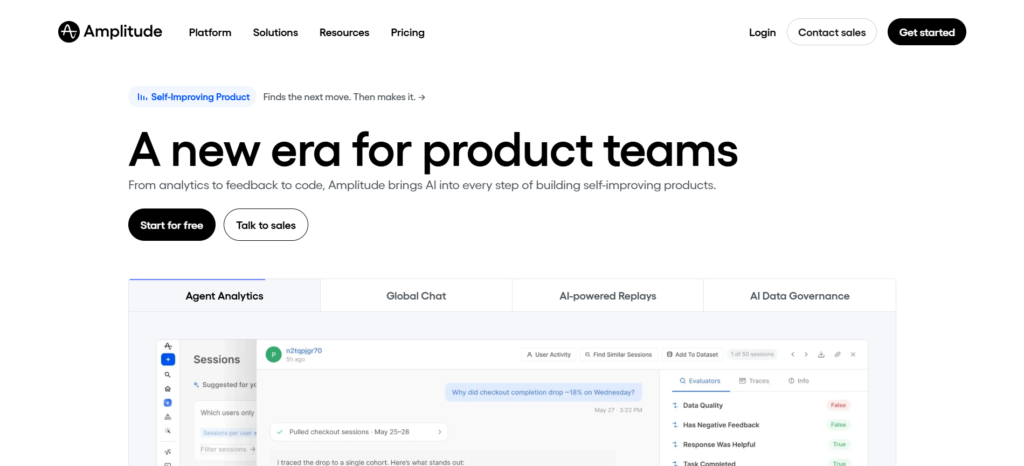
Task: Click the Add To Dataset button
Action: pyautogui.click(x=692, y=354)
